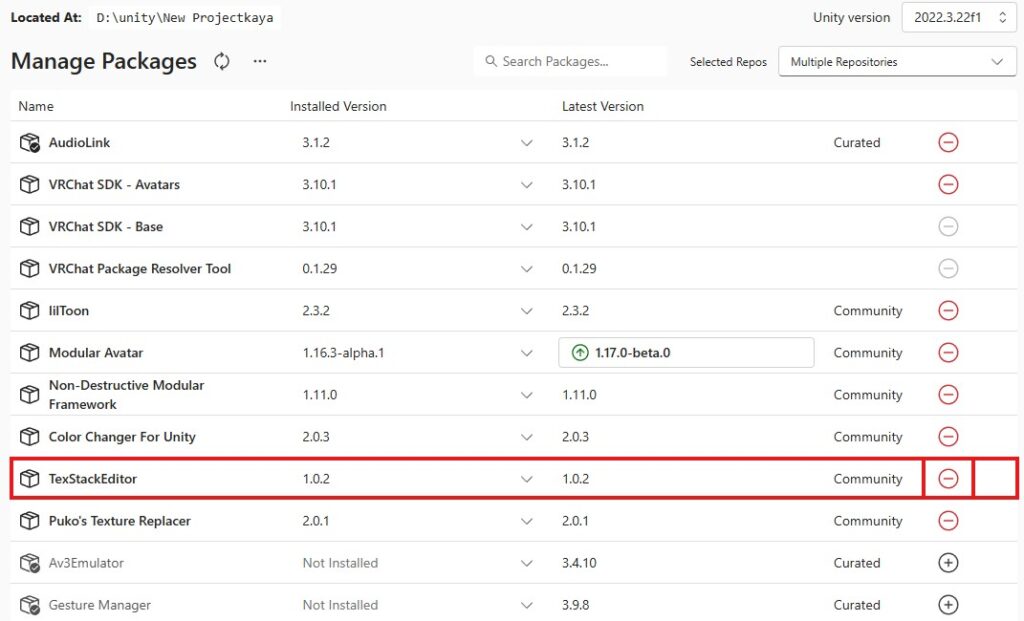Image resolution: width=1024 pixels, height=621 pixels.
Task: Upgrade Modular Avatar to 1.17.0-beta.0
Action: 686,353
